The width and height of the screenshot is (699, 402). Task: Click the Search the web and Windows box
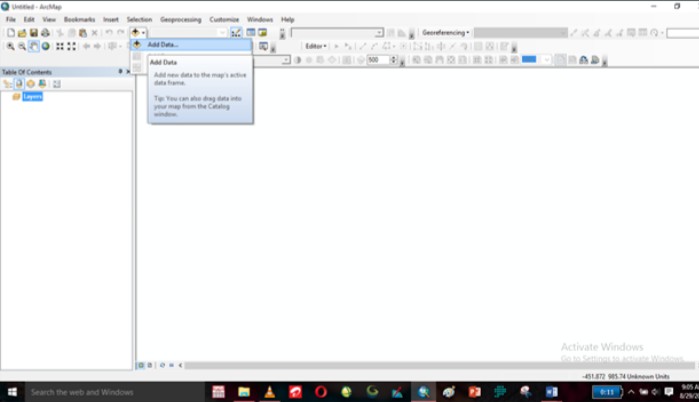click(x=115, y=392)
